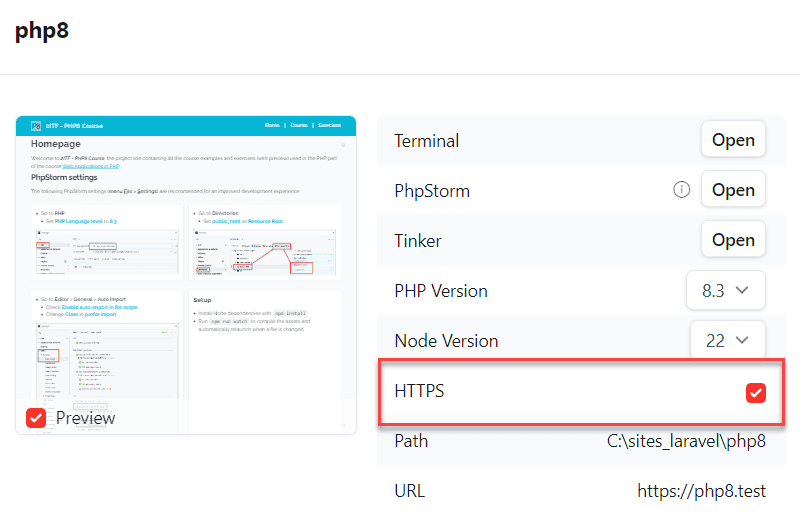The height and width of the screenshot is (517, 800).
Task: Click the php8 site title
Action: pos(42,31)
